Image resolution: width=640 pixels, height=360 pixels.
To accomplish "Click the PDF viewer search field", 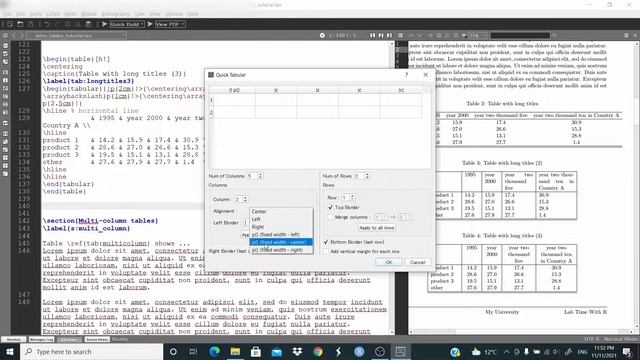I will 520,36.
